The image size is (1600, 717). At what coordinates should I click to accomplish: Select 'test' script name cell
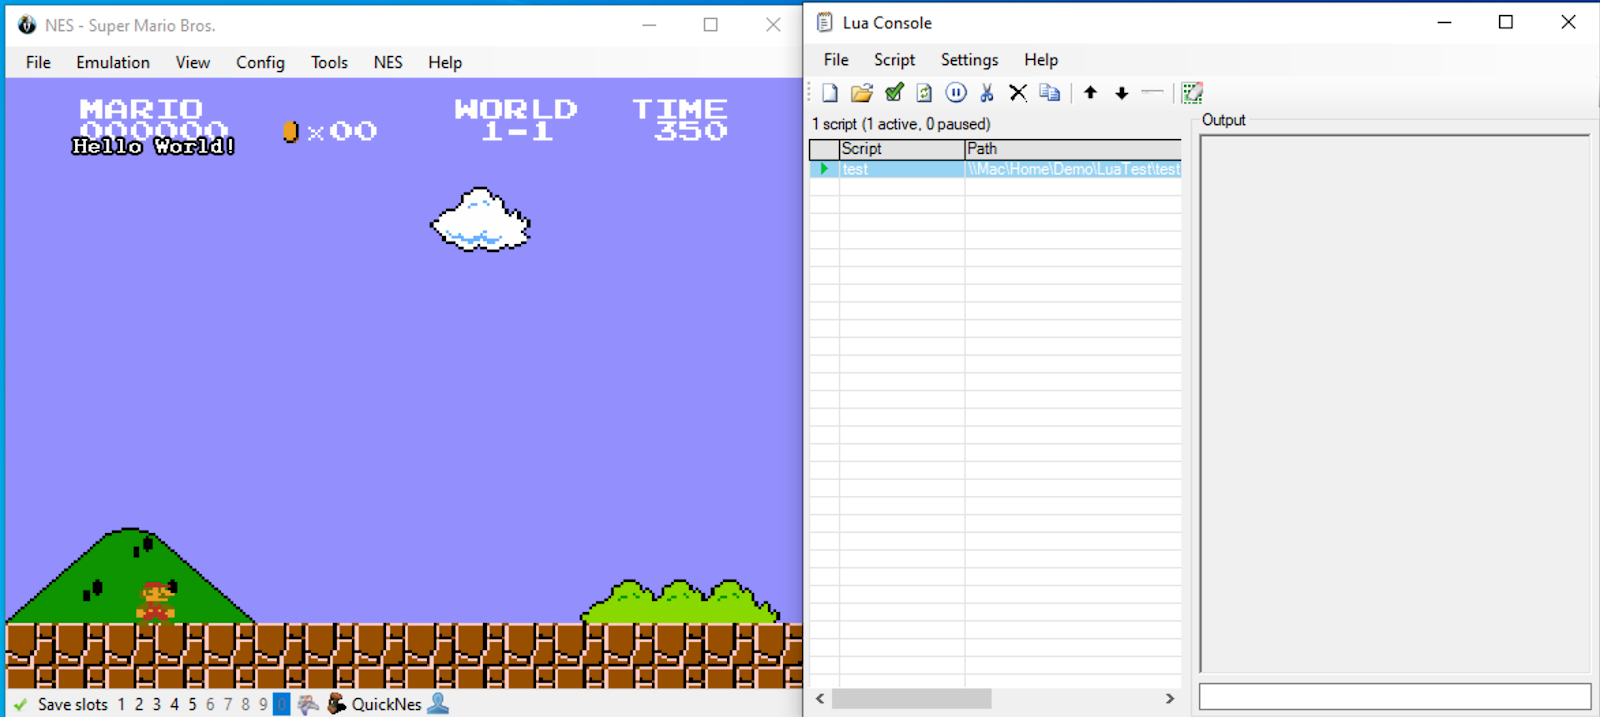click(x=902, y=169)
